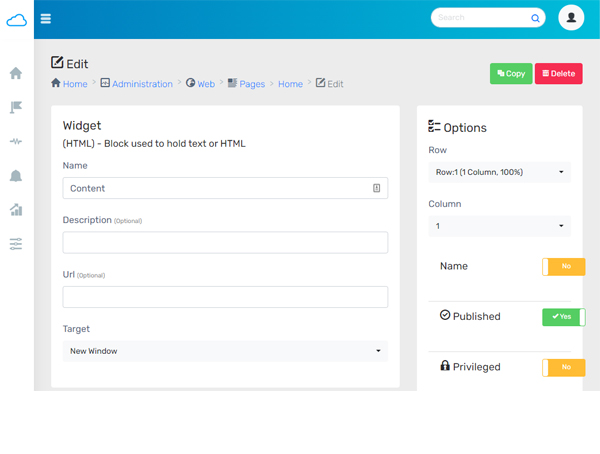Go to the first Home breadcrumb link

(75, 84)
